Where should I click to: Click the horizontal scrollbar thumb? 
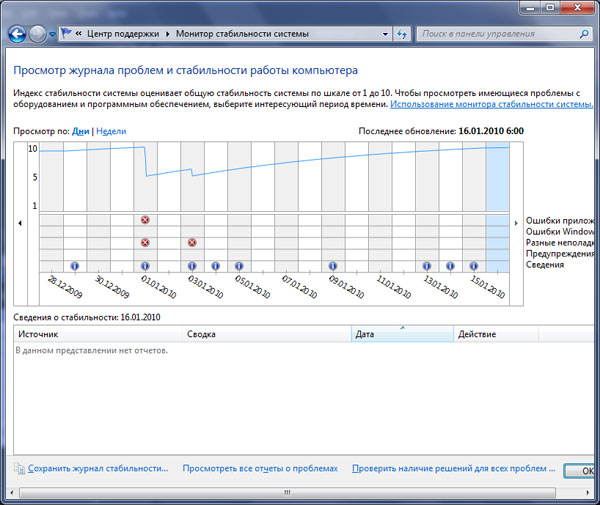[287, 493]
